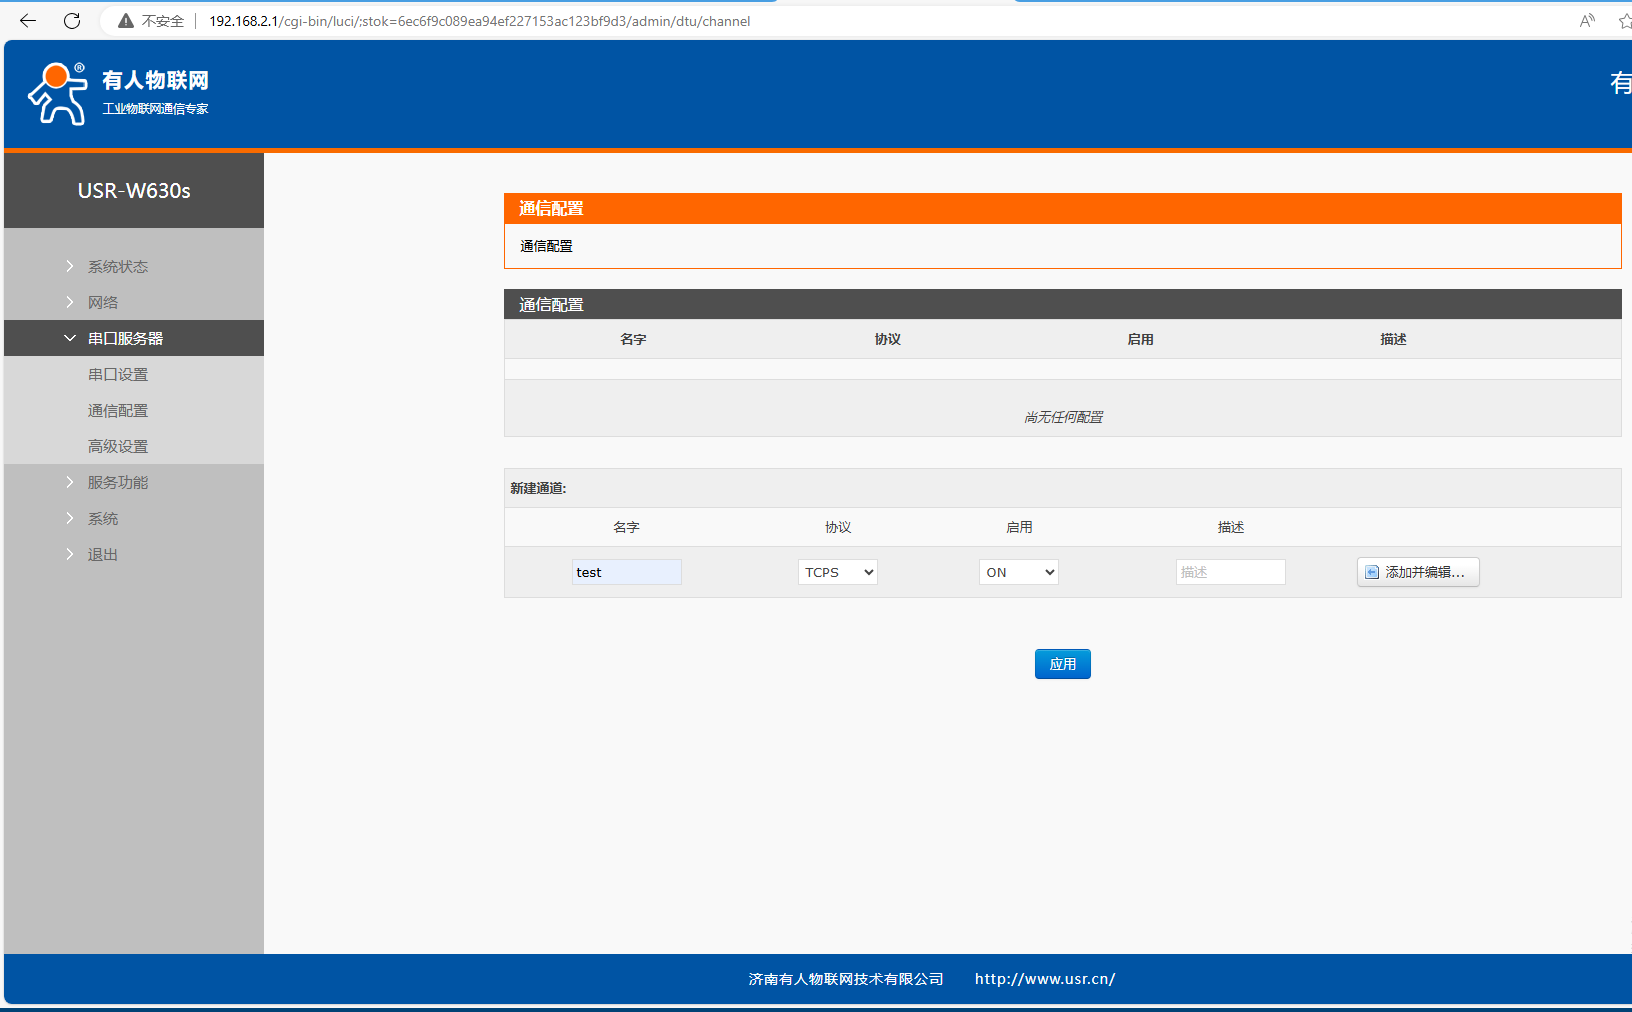The height and width of the screenshot is (1012, 1632).
Task: Open the 高级设置 submenu page
Action: click(118, 446)
